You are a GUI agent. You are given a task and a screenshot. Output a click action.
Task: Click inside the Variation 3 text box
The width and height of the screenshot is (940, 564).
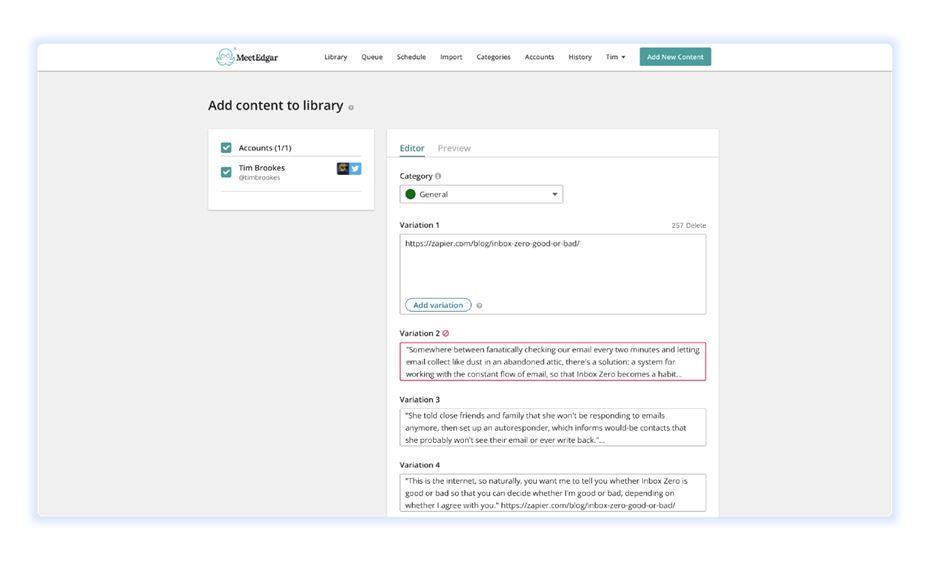point(552,427)
